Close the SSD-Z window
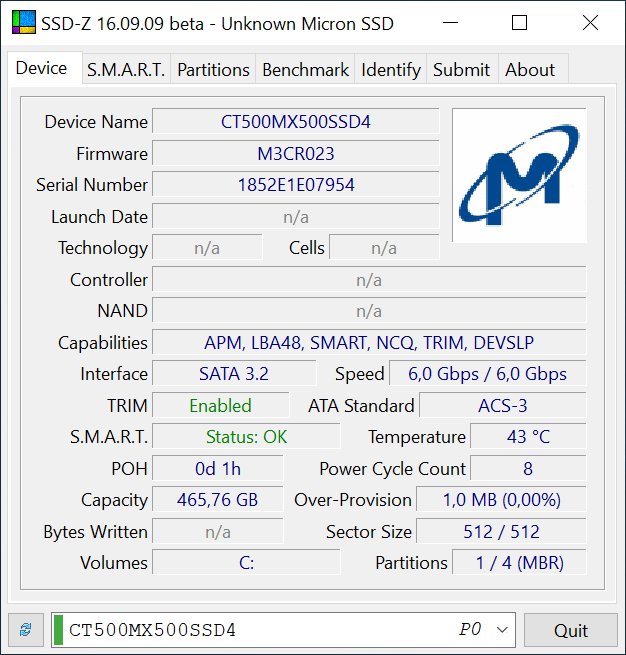The width and height of the screenshot is (626, 655). [590, 23]
